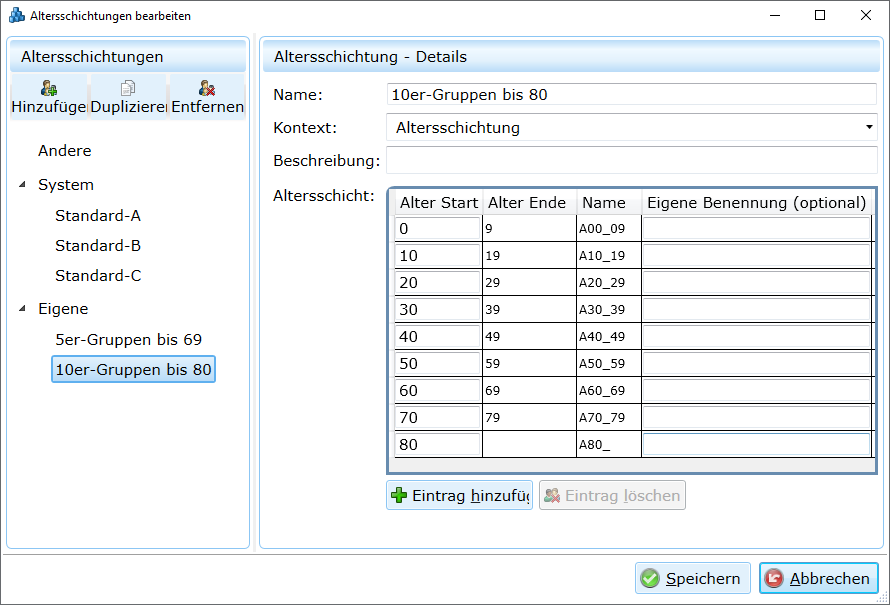Select the 5er-Gruppen bis 69 entry
The image size is (890, 605).
129,340
